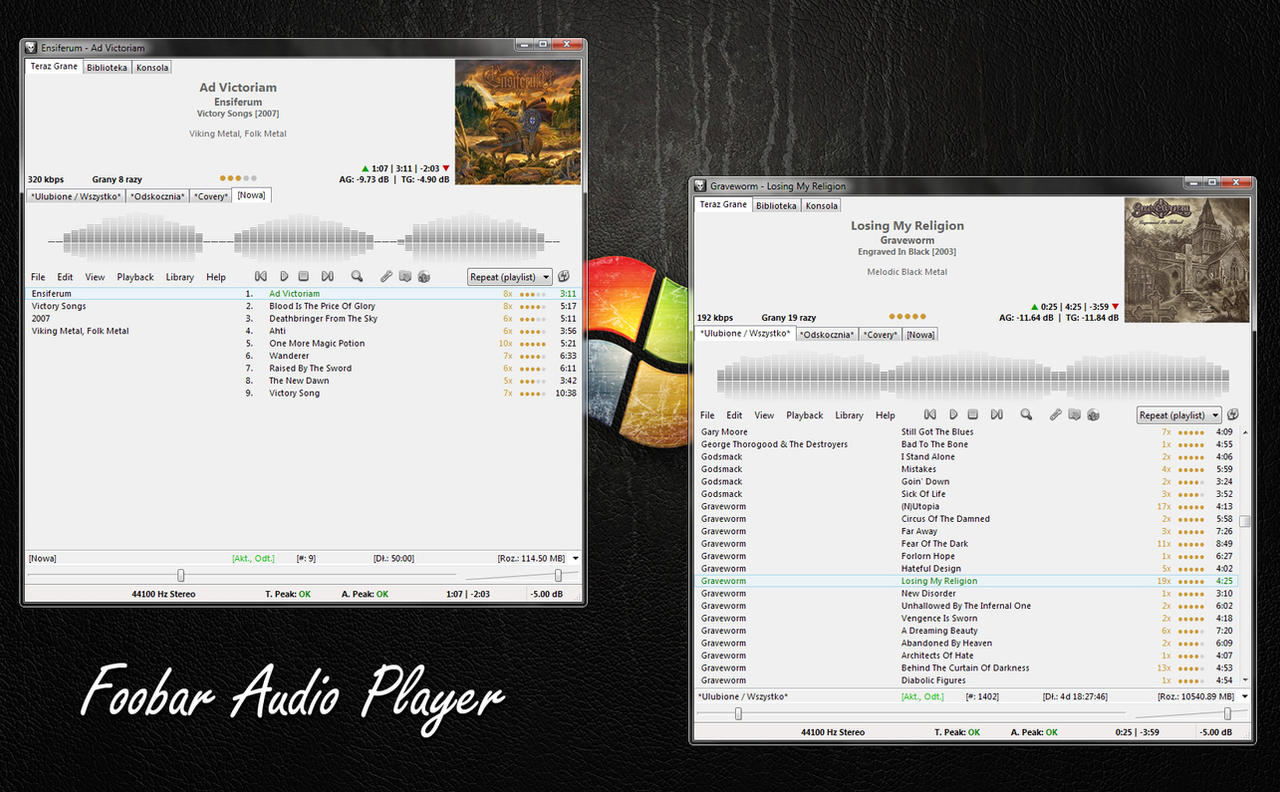Open Repeat (playlist) dropdown in Graveworm window
The width and height of the screenshot is (1280, 792).
[1180, 415]
